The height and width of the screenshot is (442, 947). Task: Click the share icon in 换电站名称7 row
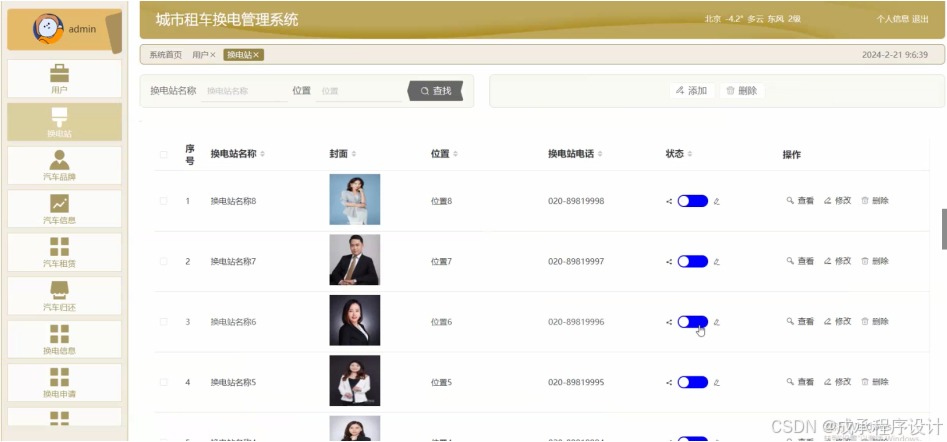pos(669,261)
